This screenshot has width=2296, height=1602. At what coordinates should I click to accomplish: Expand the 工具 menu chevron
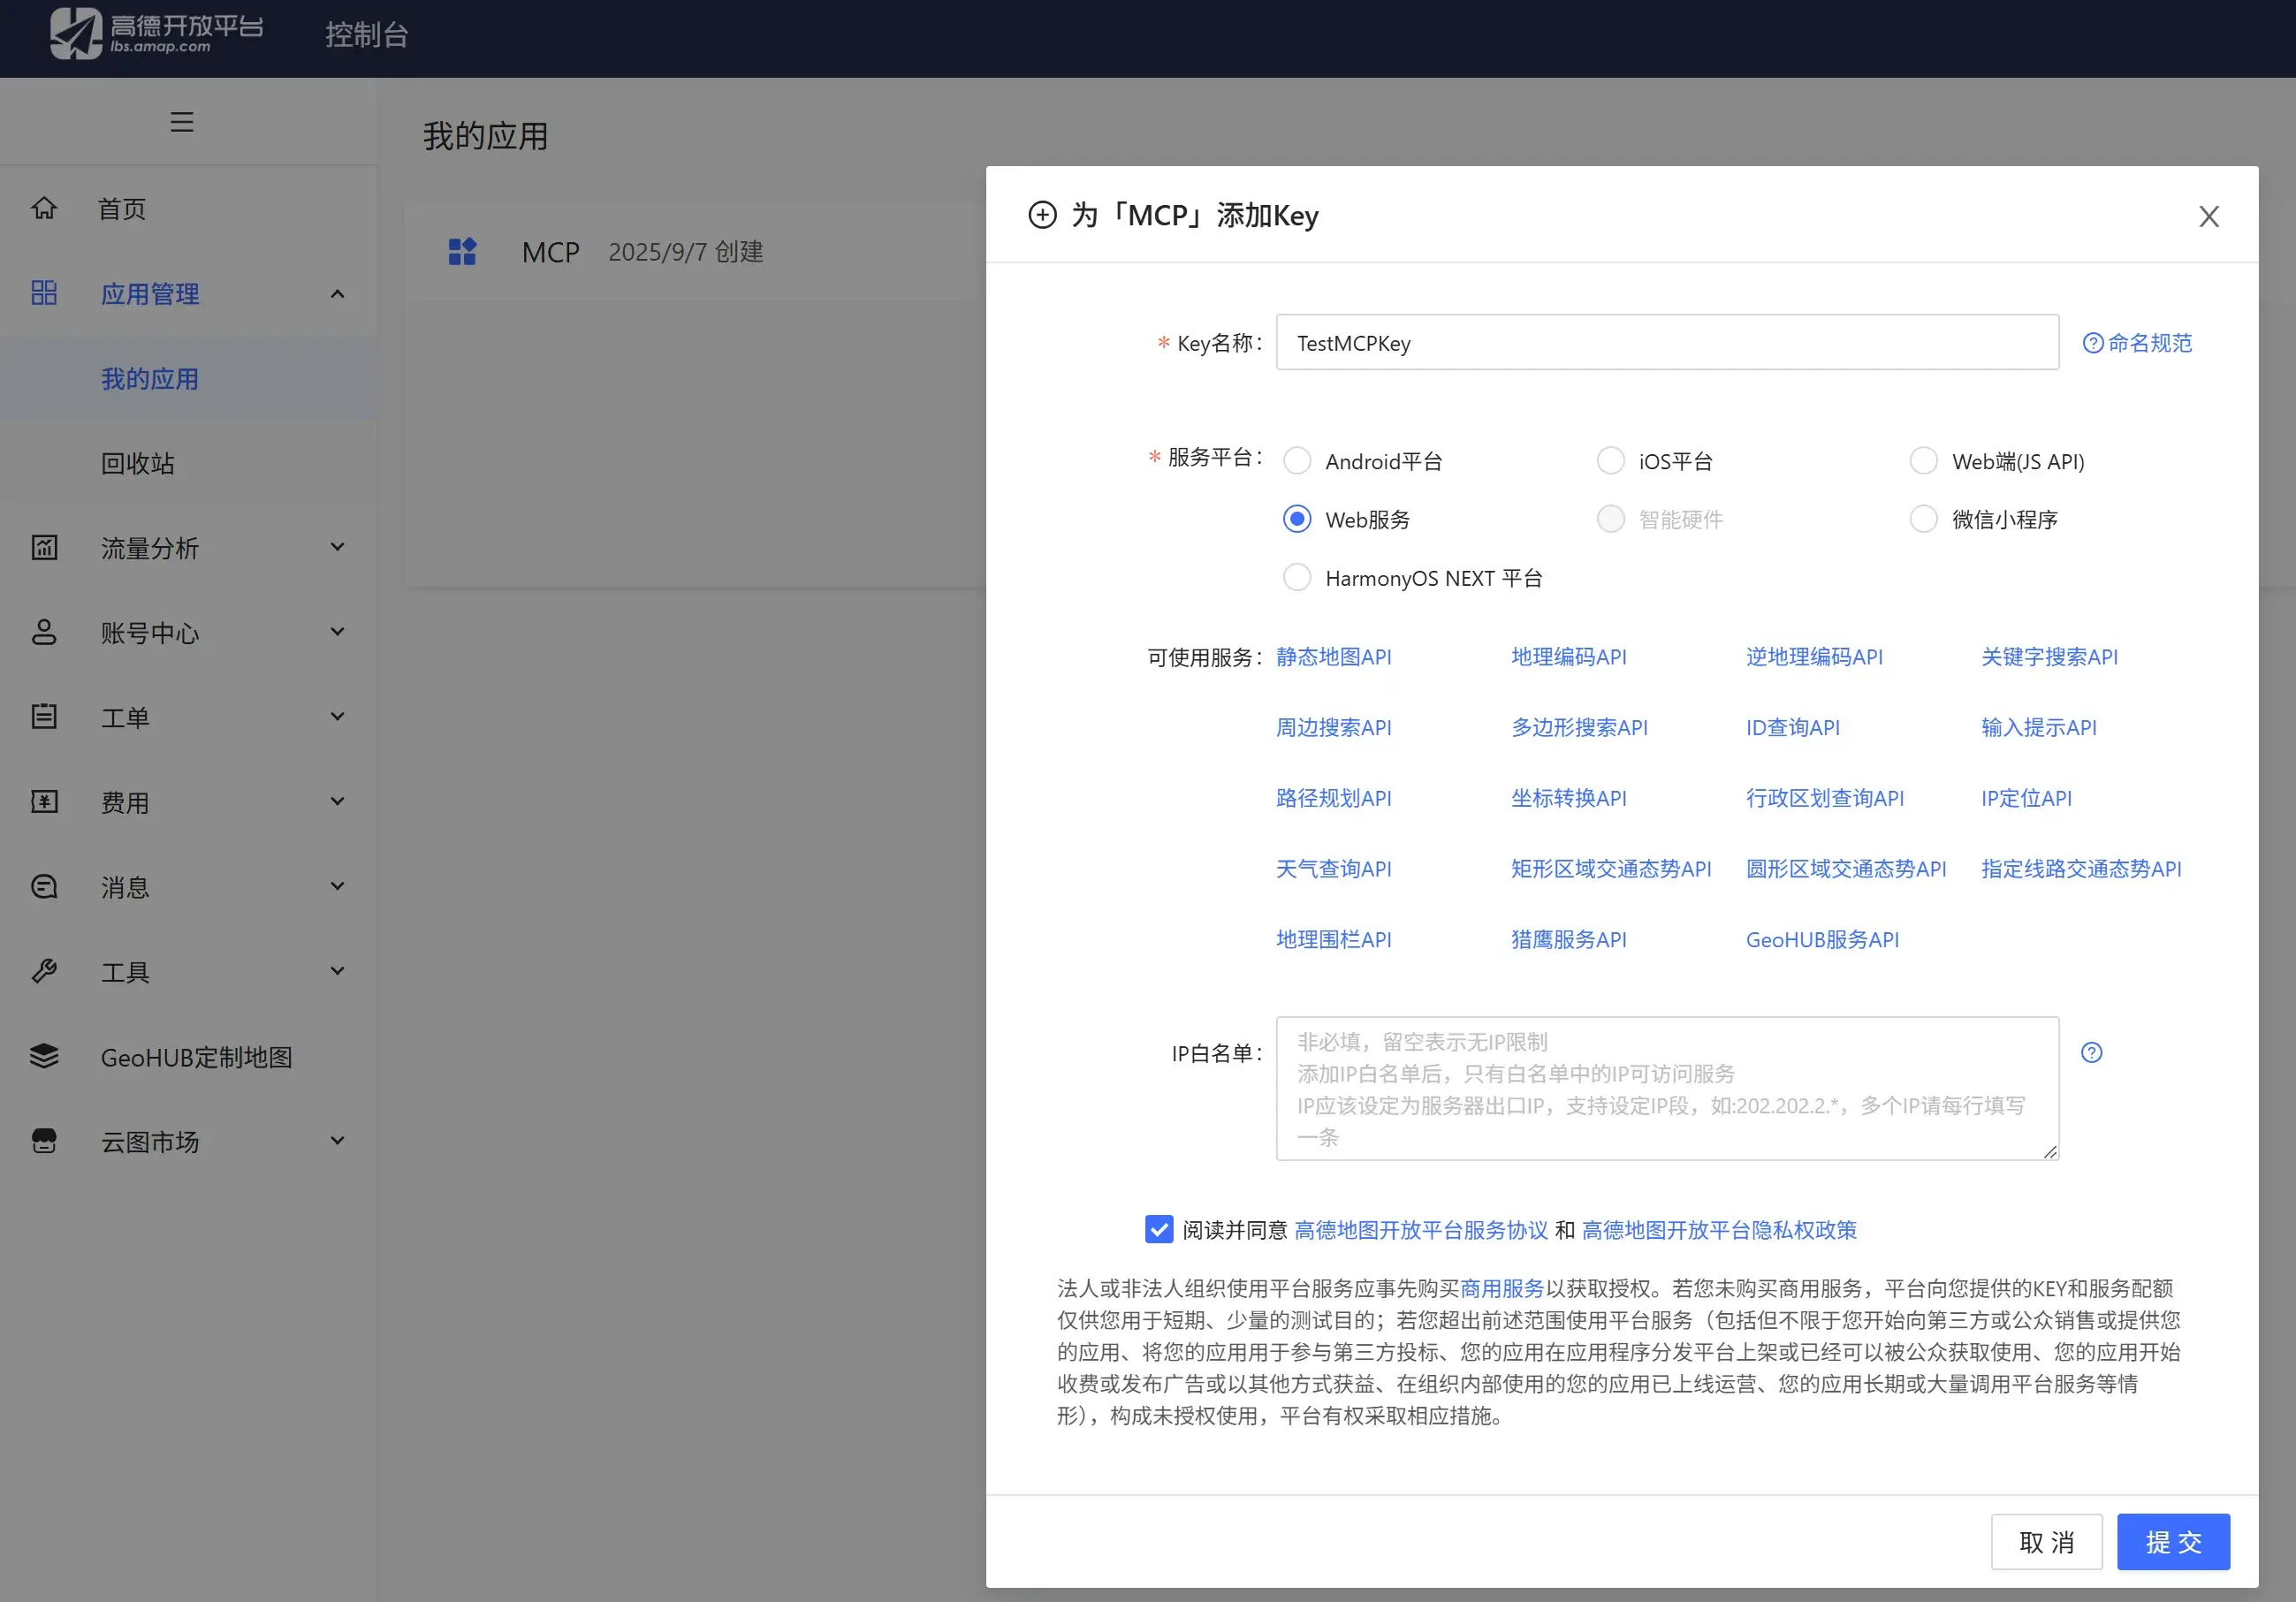(x=338, y=971)
